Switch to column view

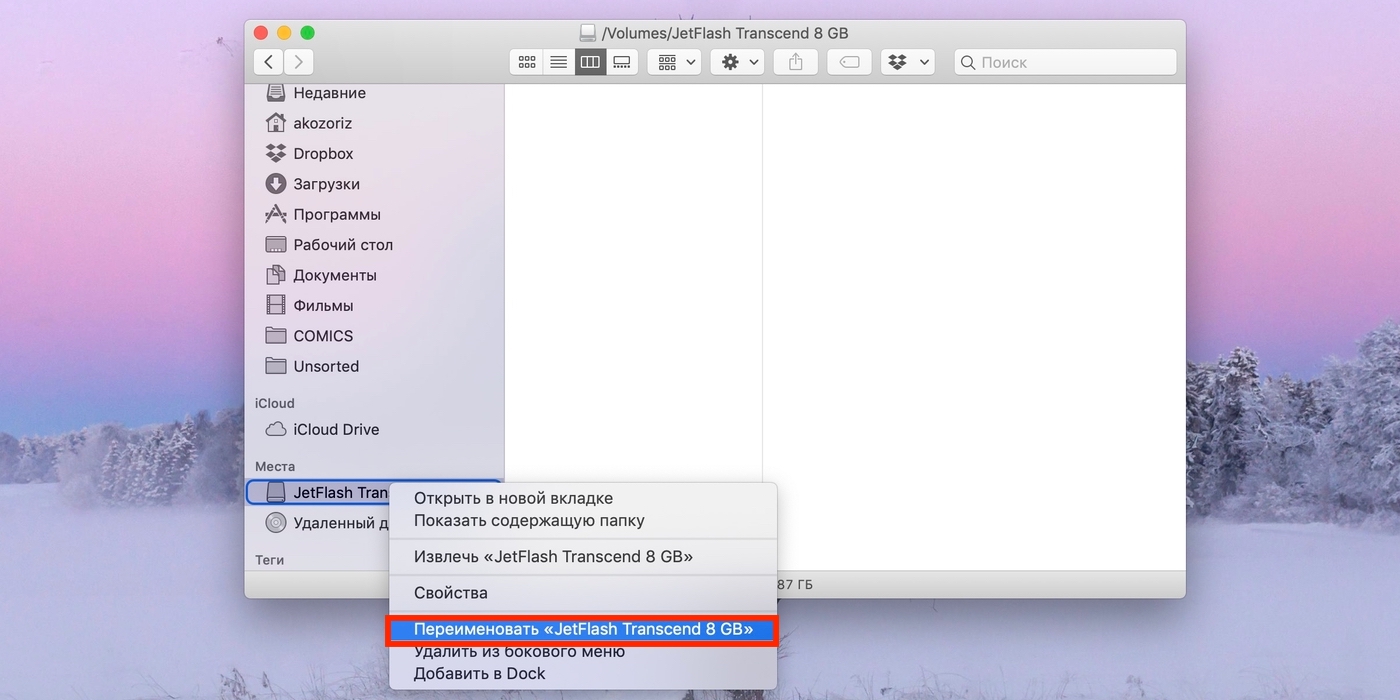point(590,62)
